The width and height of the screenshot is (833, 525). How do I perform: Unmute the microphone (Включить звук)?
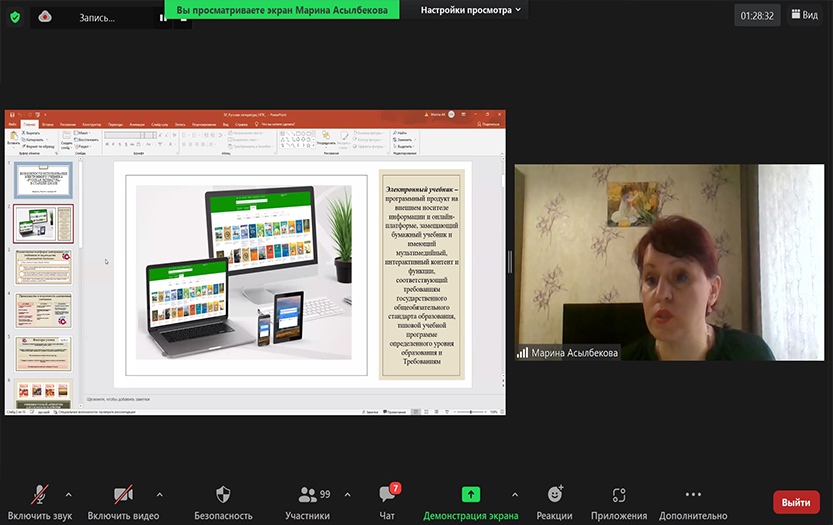pos(40,495)
